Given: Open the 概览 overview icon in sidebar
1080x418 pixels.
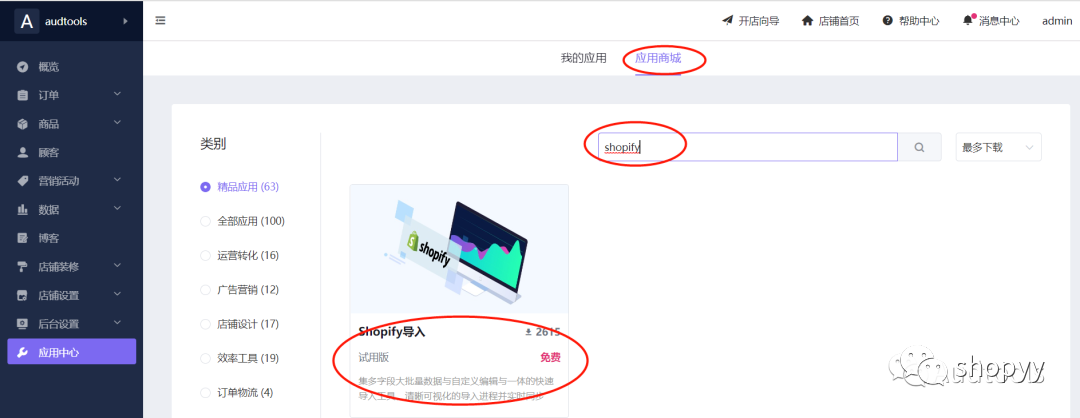Looking at the screenshot, I should click(x=23, y=67).
